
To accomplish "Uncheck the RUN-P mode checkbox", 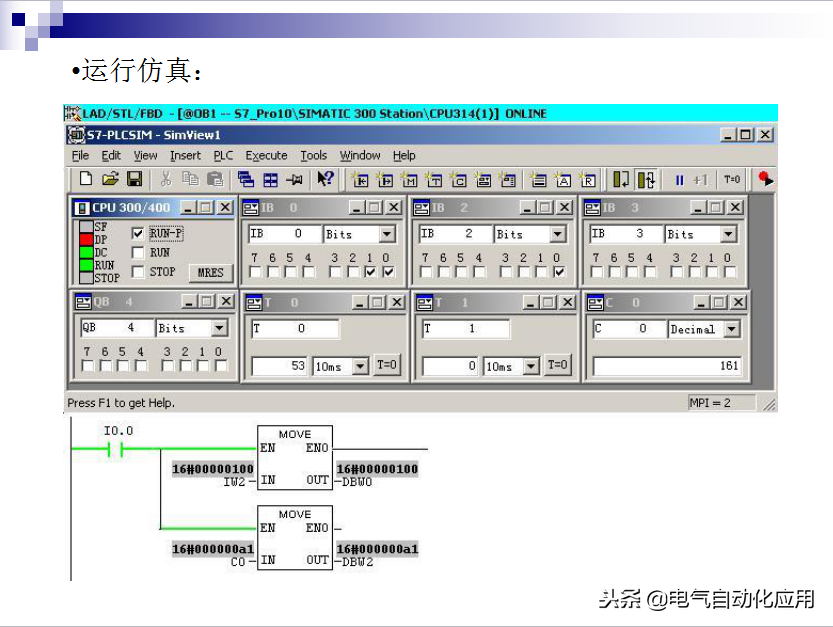I will (138, 233).
